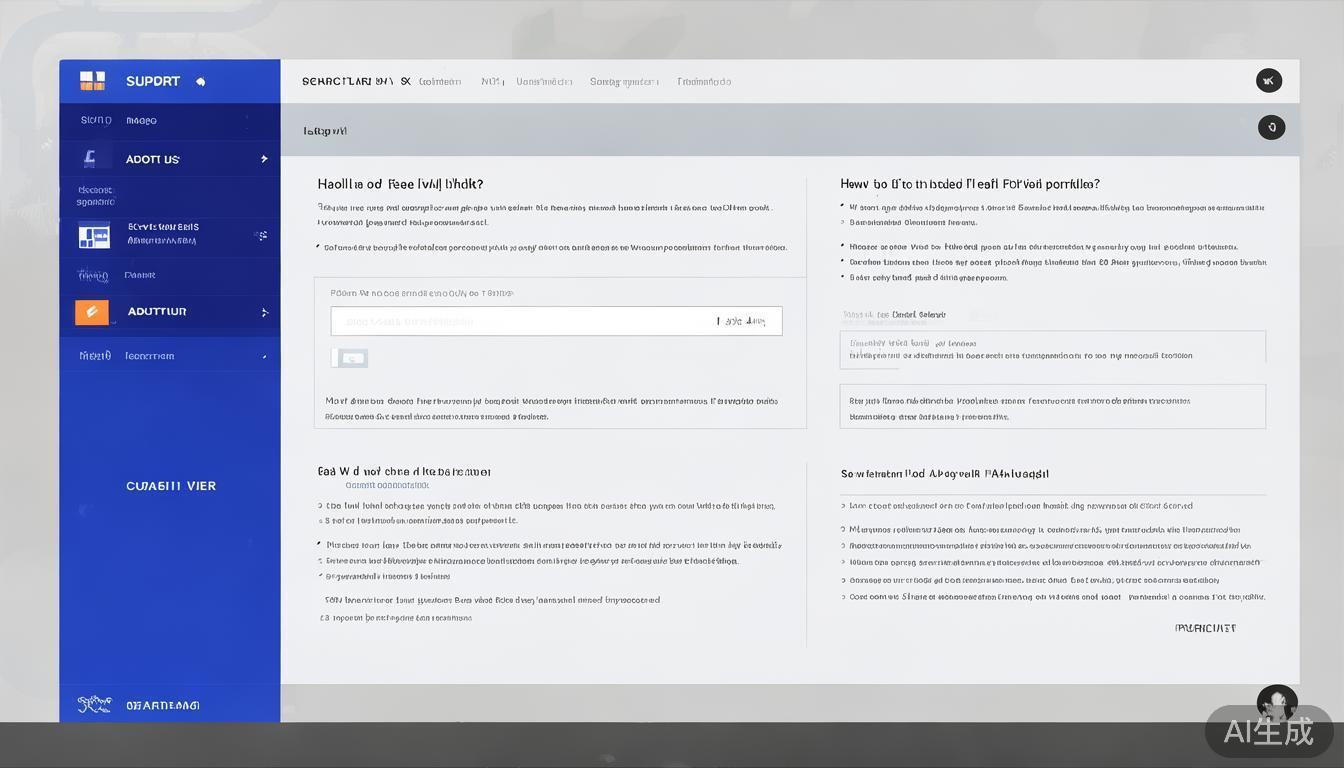The height and width of the screenshot is (768, 1344).
Task: Expand the orange-icon sidebar item arrow
Action: (x=264, y=312)
